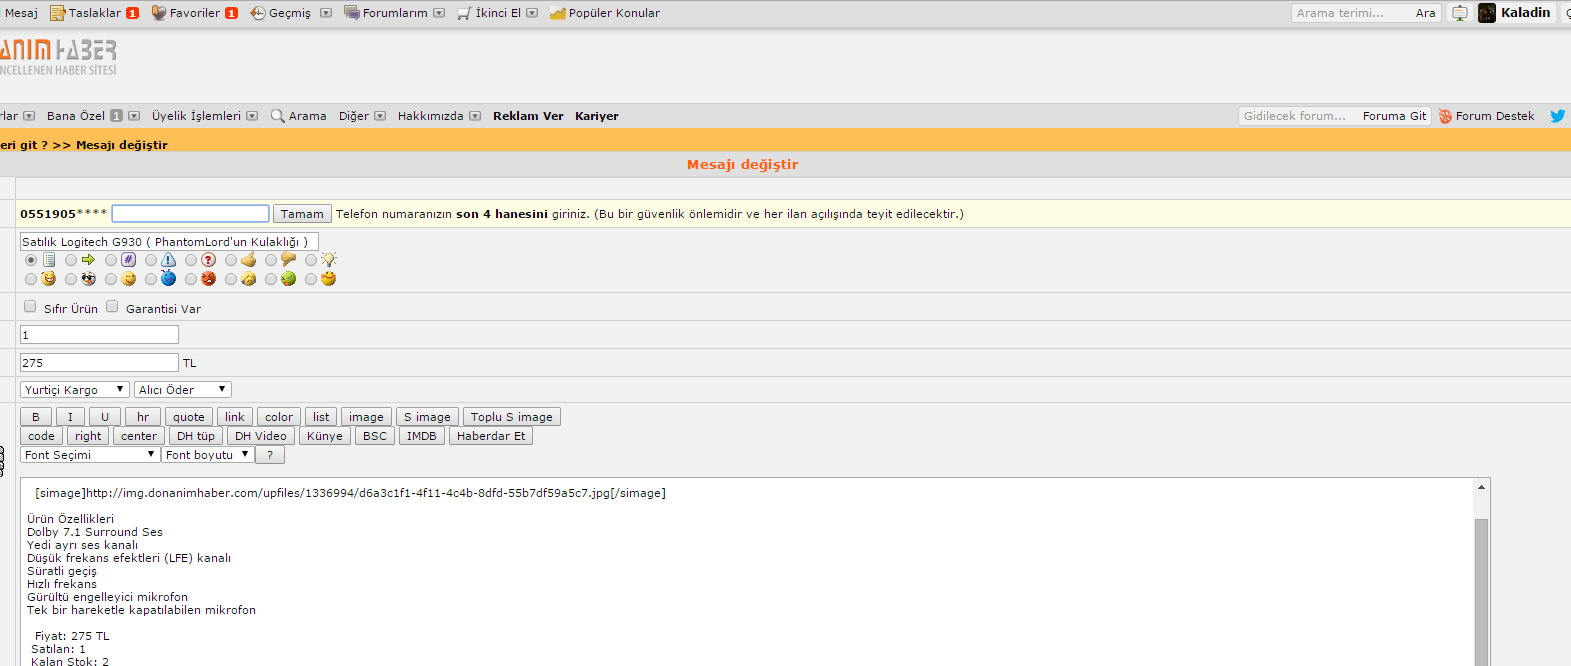This screenshot has height=666, width=1571.
Task: Open the Font boyutu dropdown
Action: point(207,455)
